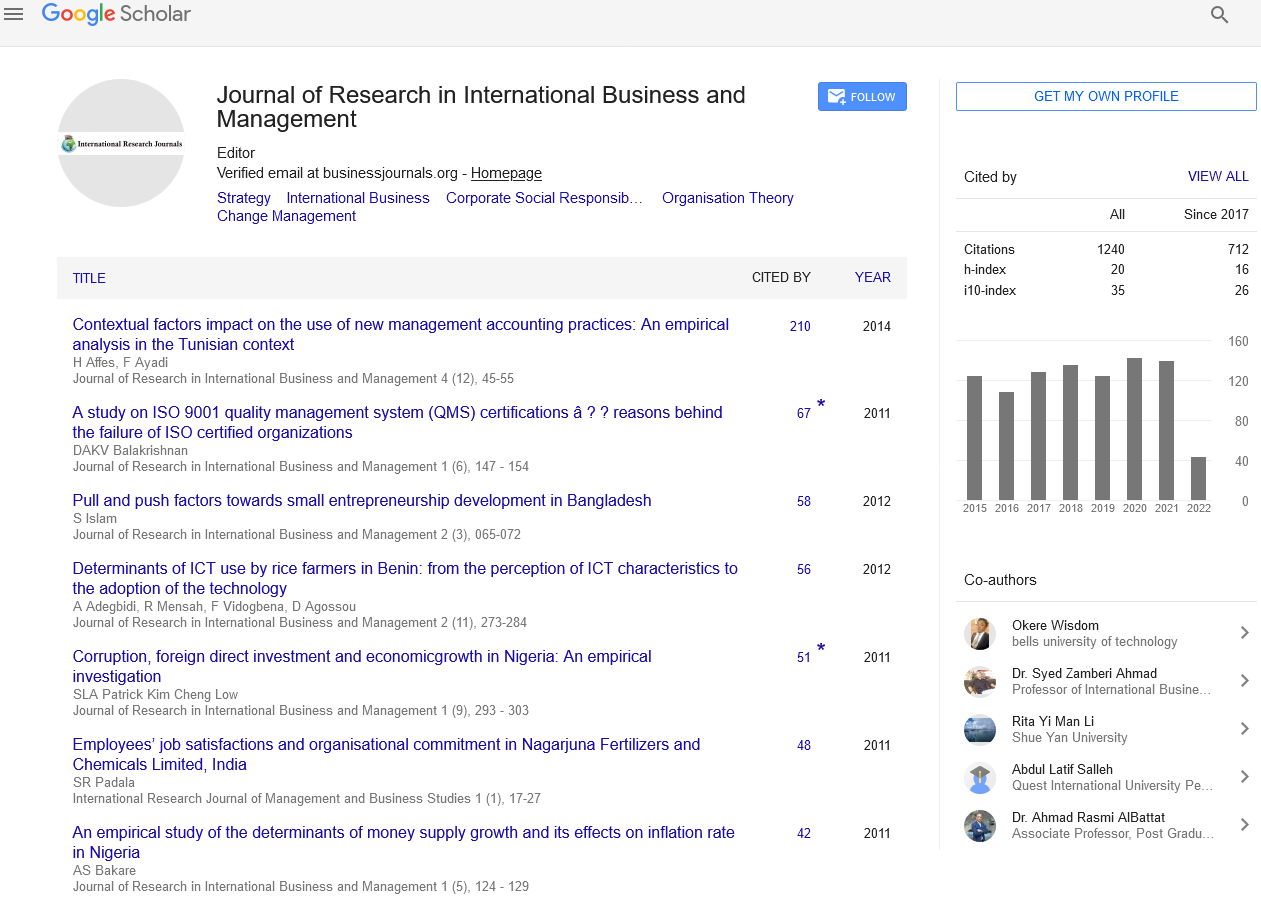
Task: Follow this journal profile
Action: coord(862,96)
